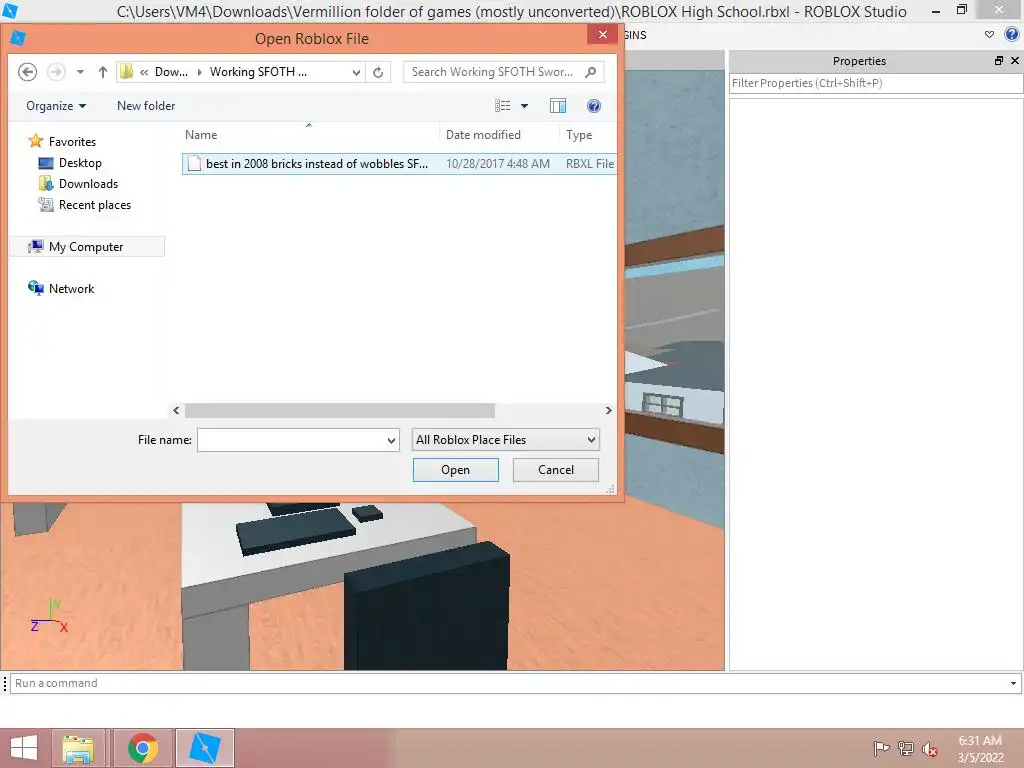
Task: Select best in 2008 bricks file
Action: tap(399, 164)
